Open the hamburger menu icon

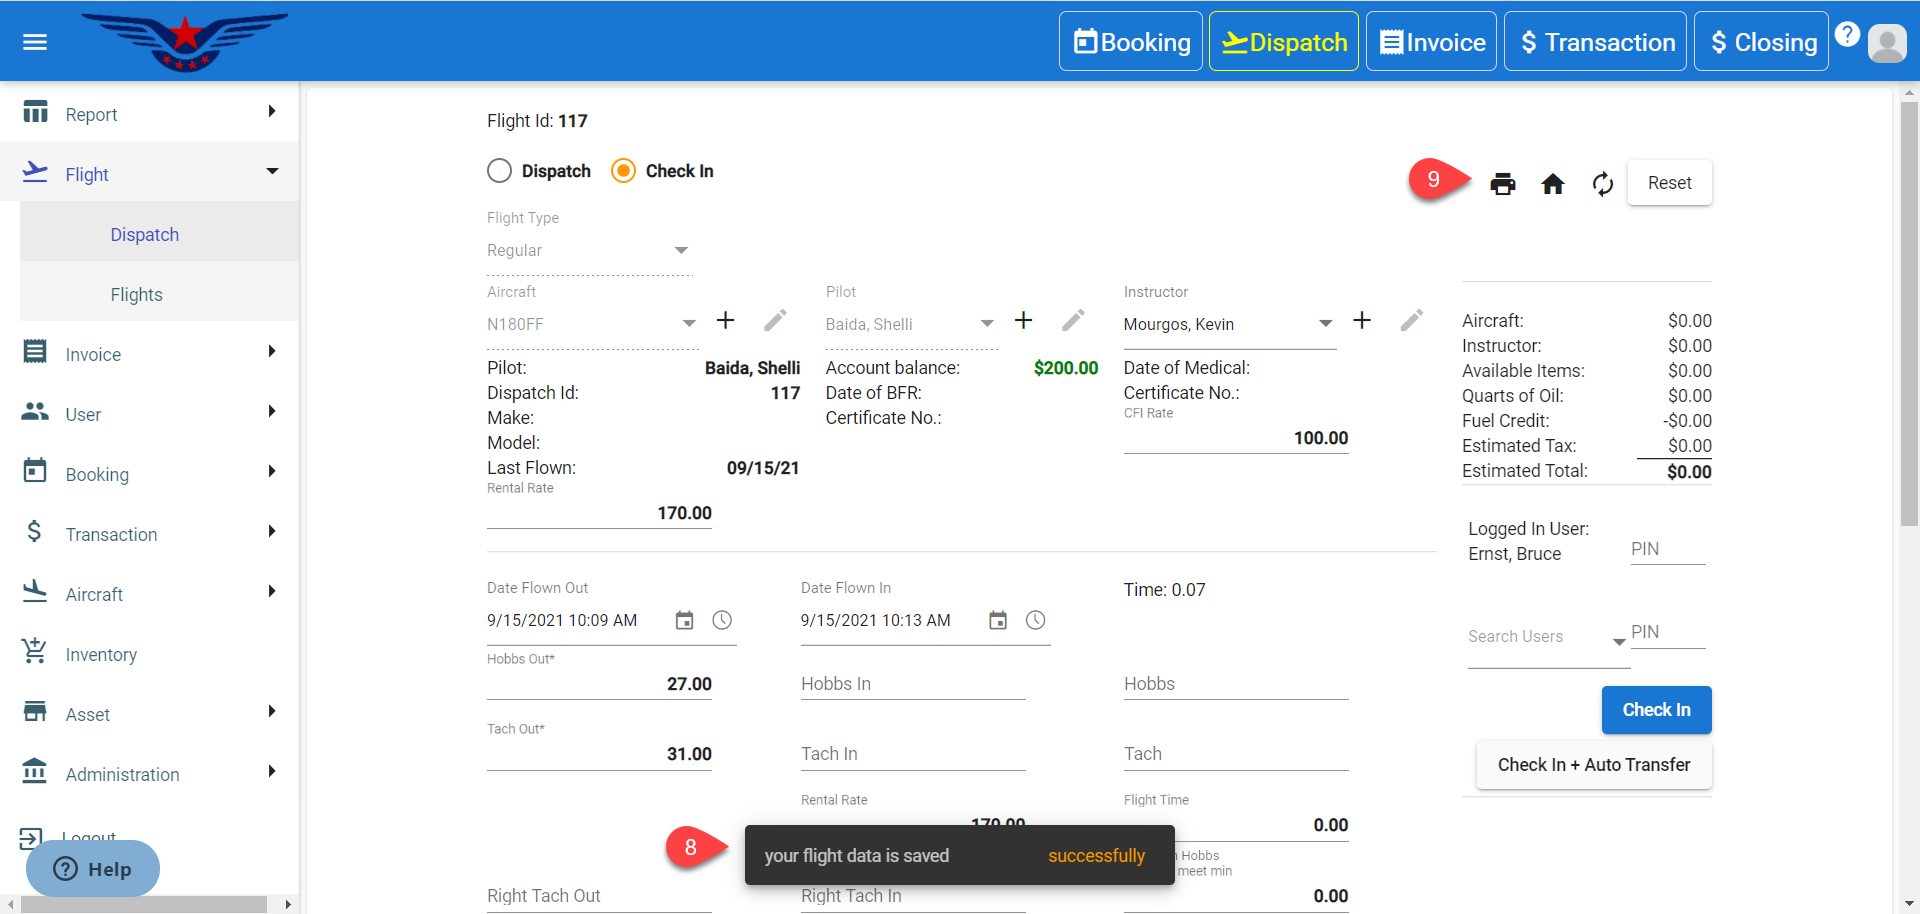(x=35, y=42)
